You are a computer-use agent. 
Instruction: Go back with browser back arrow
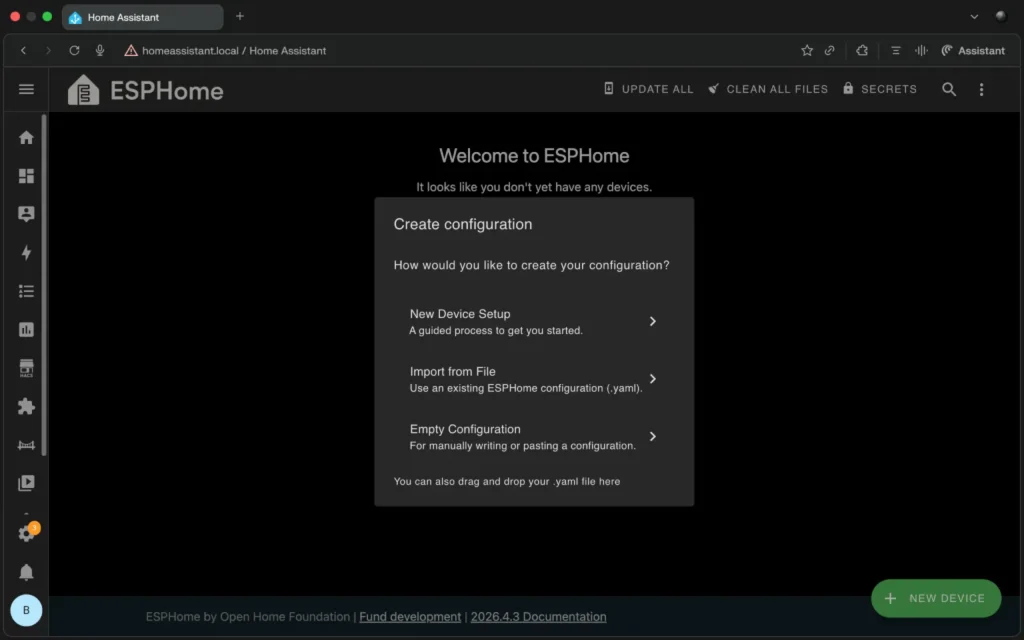[x=24, y=50]
